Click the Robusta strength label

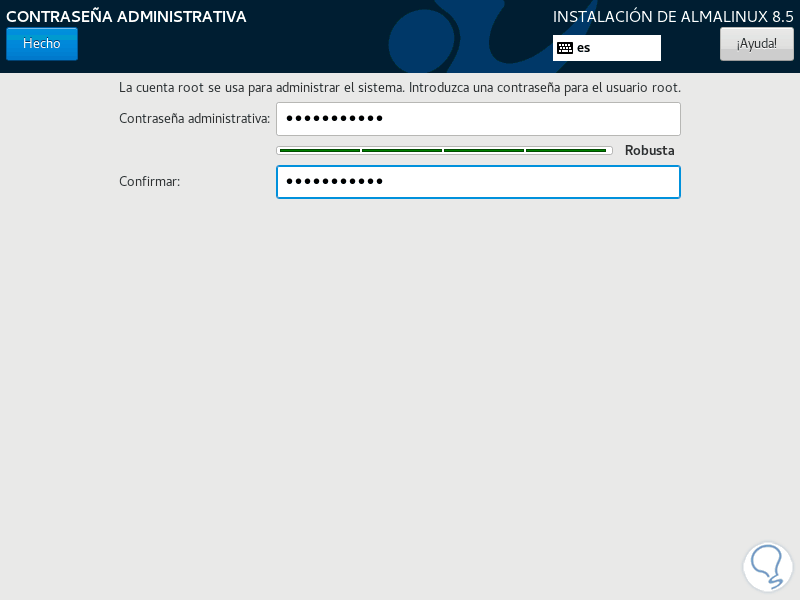649,151
